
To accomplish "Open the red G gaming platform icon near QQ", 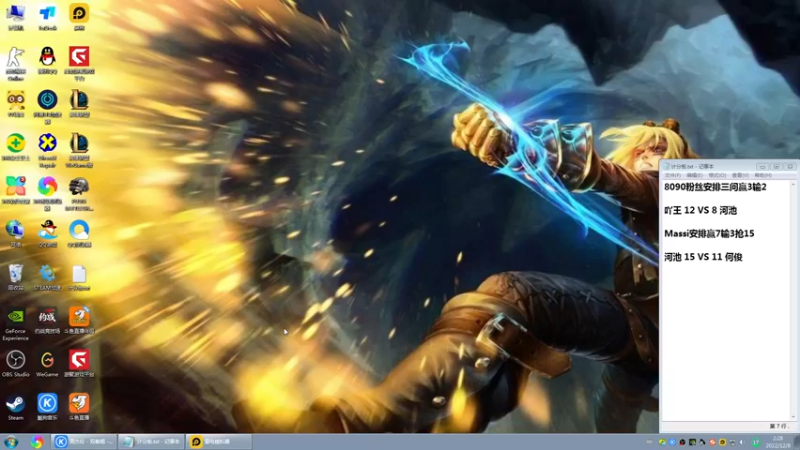I will pyautogui.click(x=79, y=64).
